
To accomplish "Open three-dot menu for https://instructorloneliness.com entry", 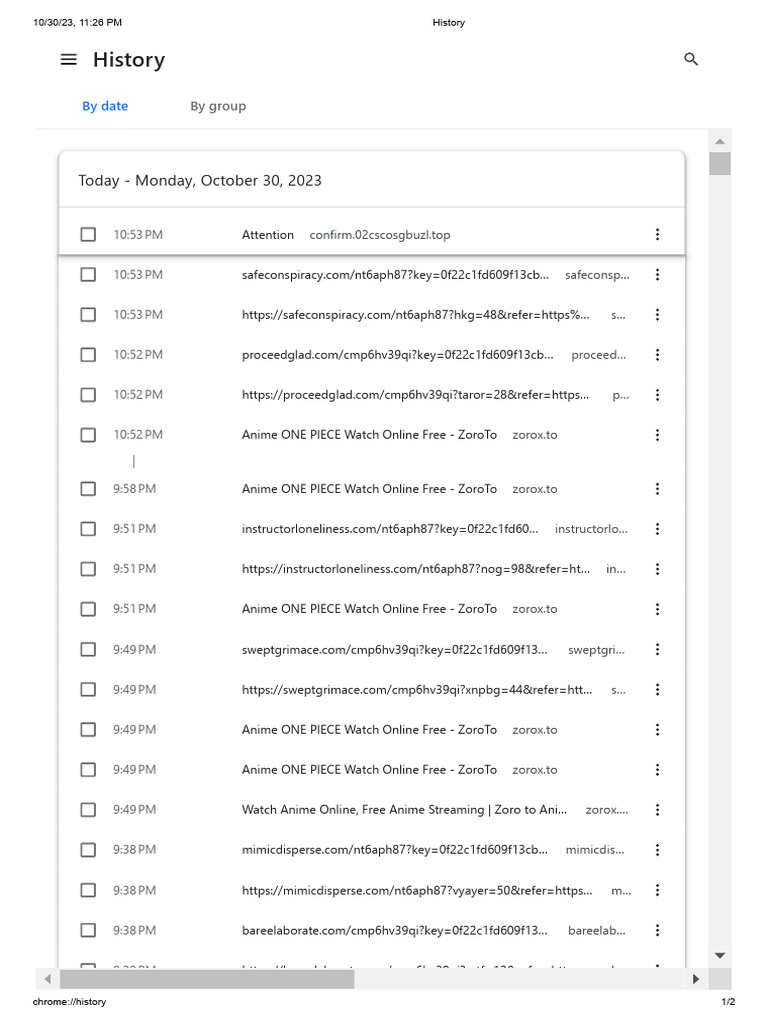I will (x=657, y=569).
